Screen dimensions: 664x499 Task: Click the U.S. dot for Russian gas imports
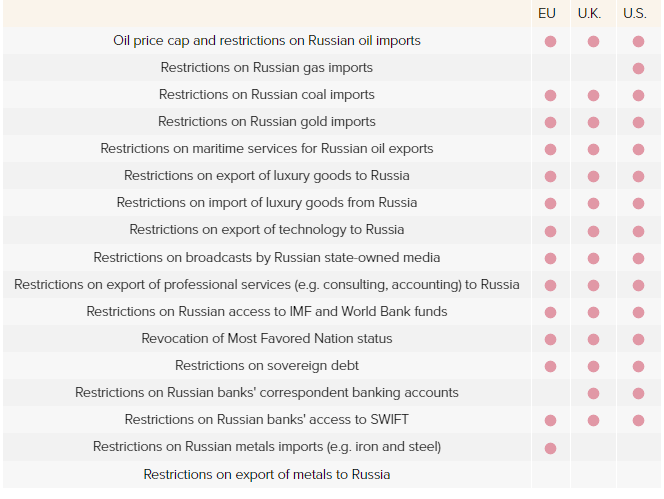638,68
